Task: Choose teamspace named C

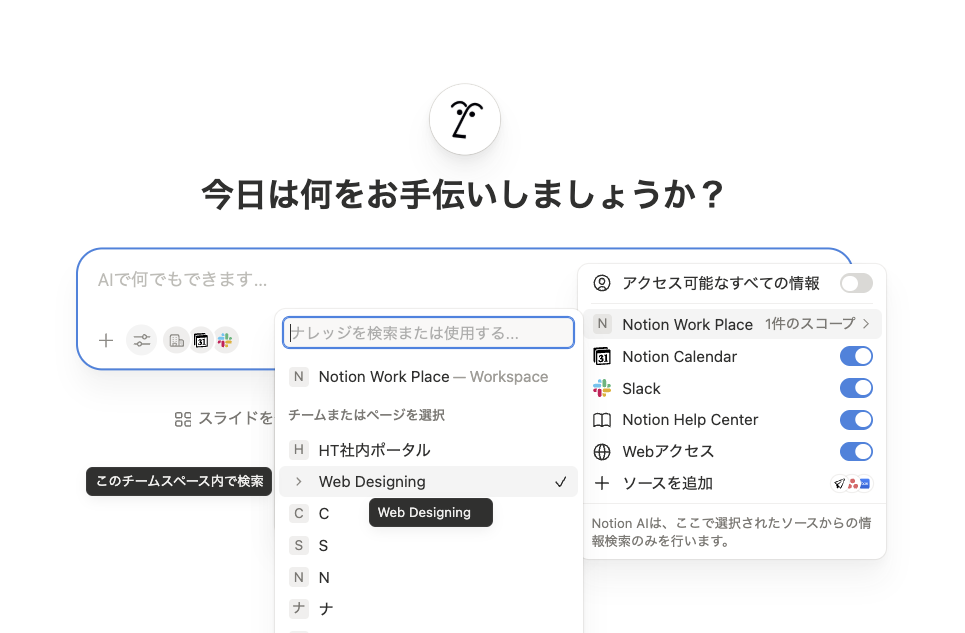Action: pos(428,513)
